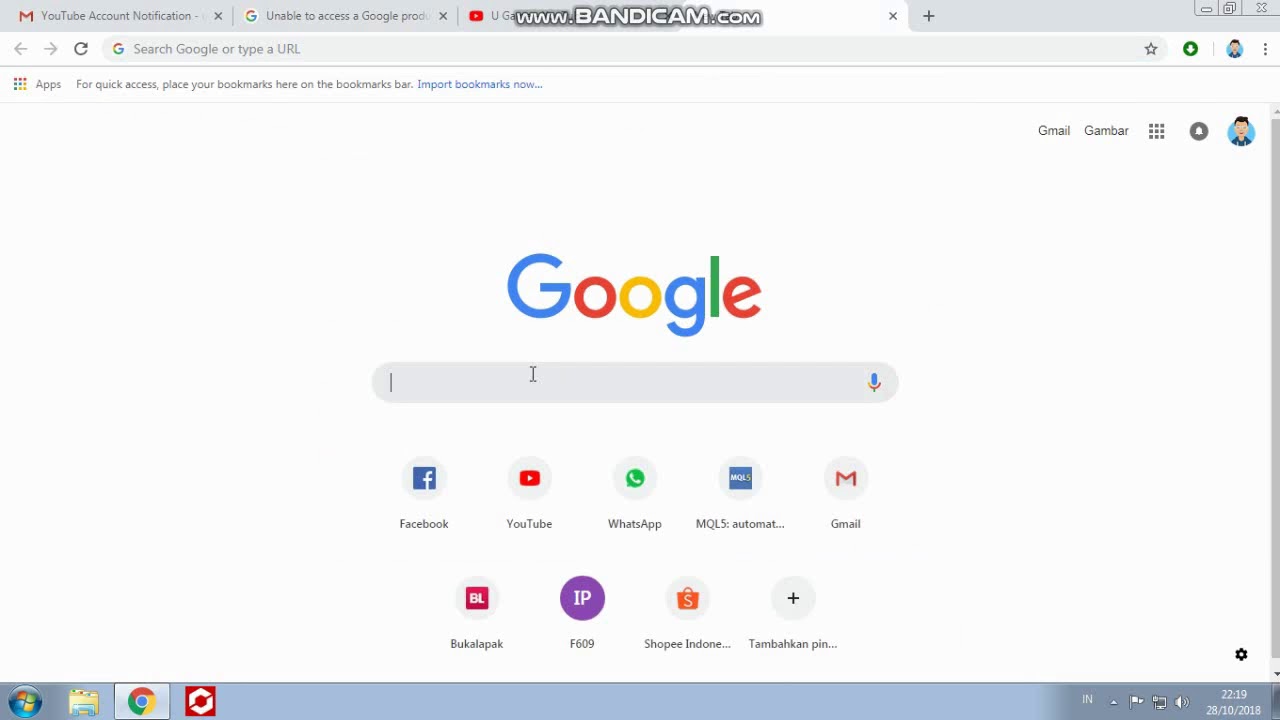Viewport: 1280px width, 720px height.
Task: Open the volume control in the system tray
Action: point(1182,702)
